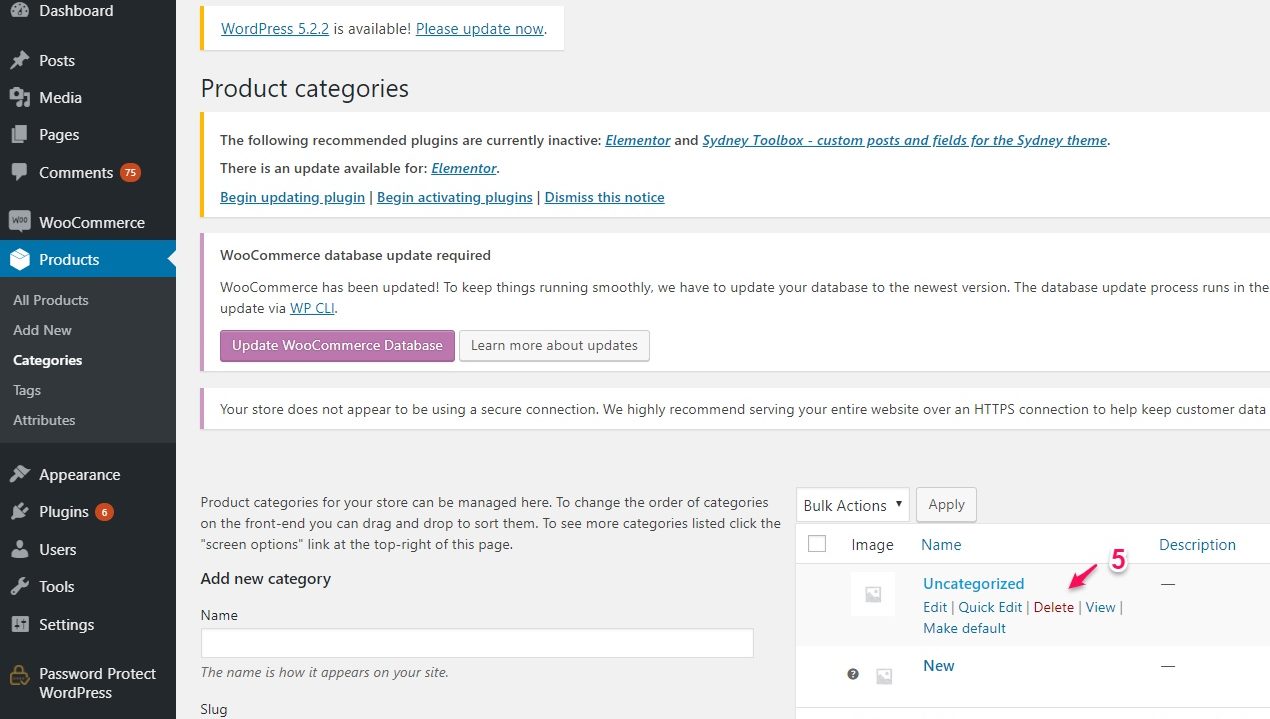This screenshot has height=719, width=1270.
Task: Open the Categories submenu item
Action: pyautogui.click(x=48, y=360)
